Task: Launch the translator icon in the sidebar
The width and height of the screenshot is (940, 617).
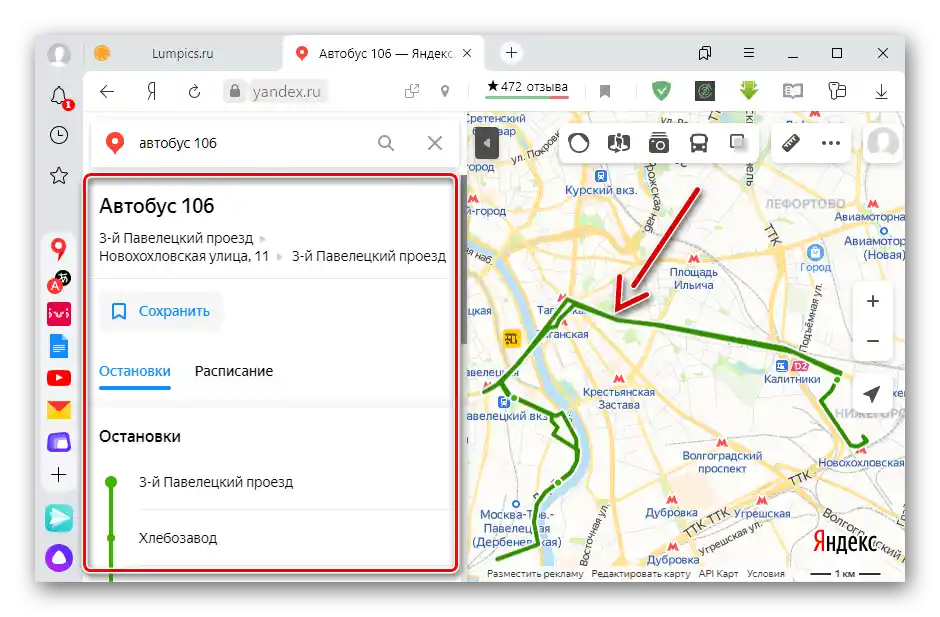Action: (59, 281)
